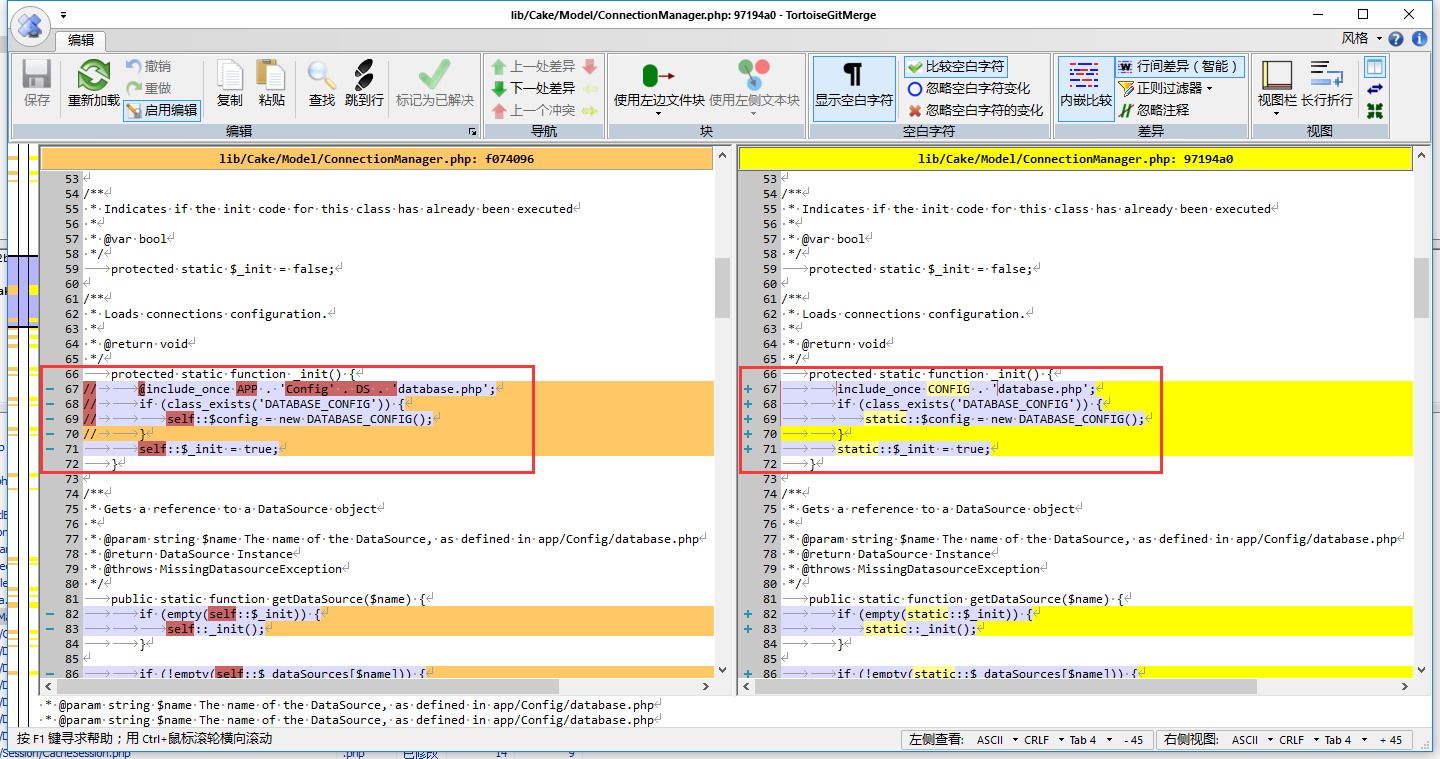Click the Copy (复制) icon
The height and width of the screenshot is (759, 1440).
(229, 77)
